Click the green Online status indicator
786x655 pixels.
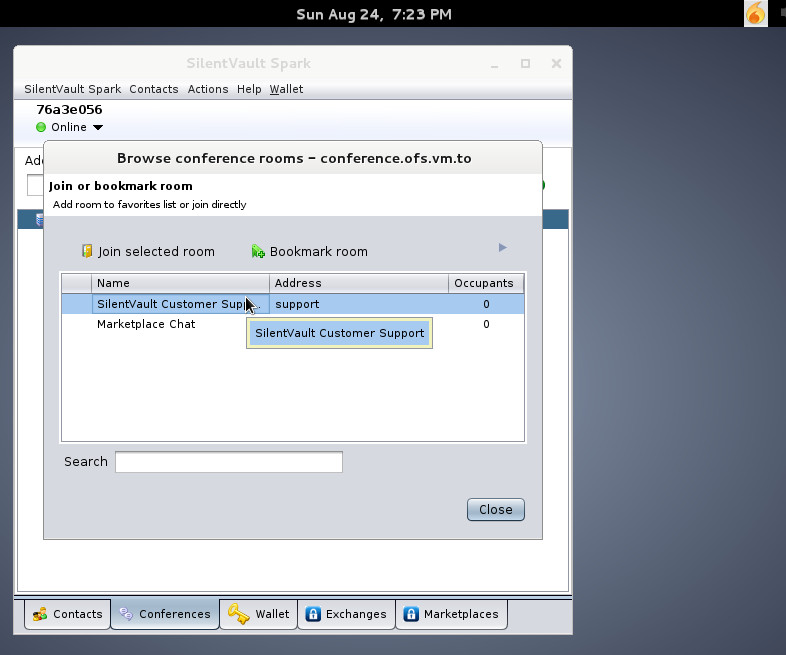(41, 127)
